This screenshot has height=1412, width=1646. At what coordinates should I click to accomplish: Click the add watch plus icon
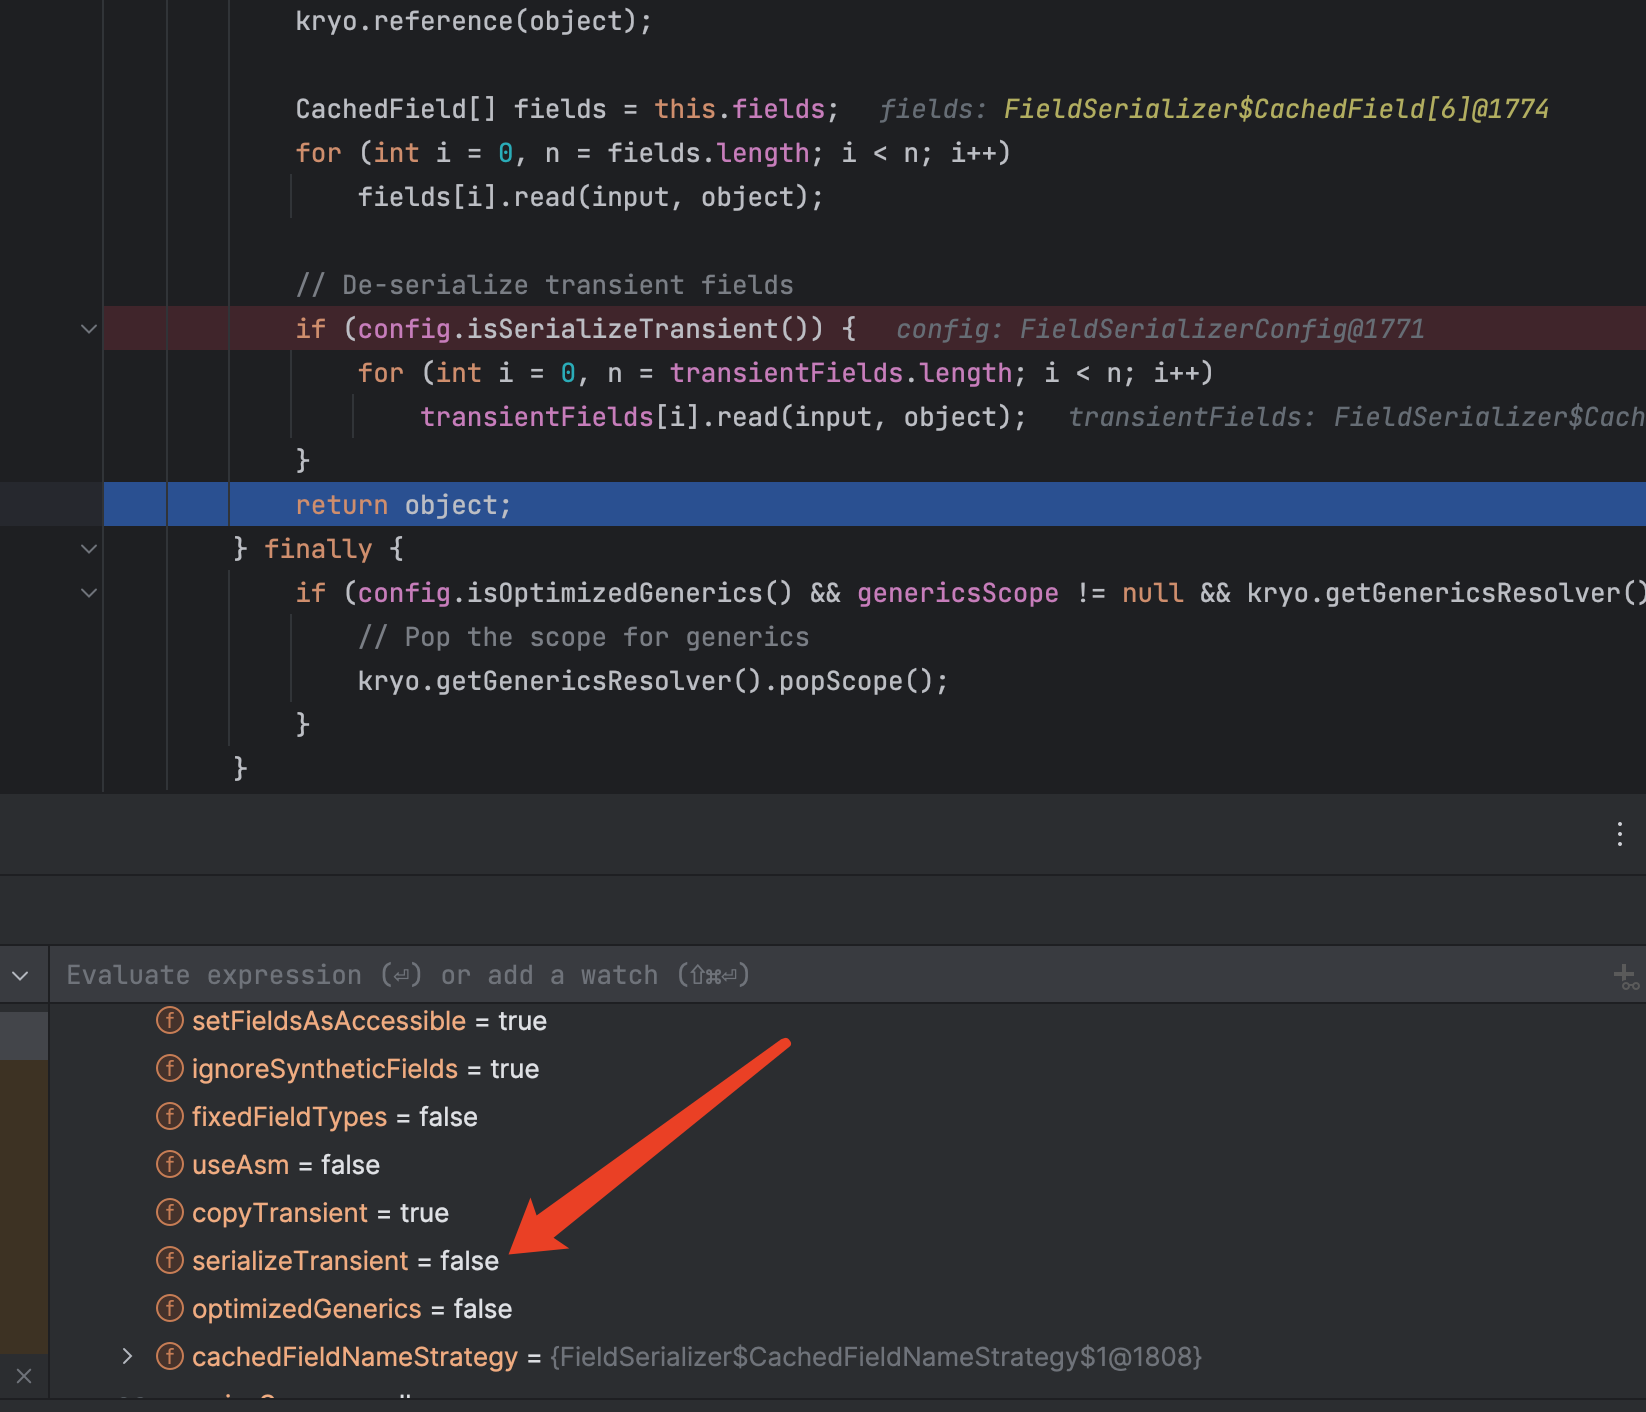(x=1625, y=976)
